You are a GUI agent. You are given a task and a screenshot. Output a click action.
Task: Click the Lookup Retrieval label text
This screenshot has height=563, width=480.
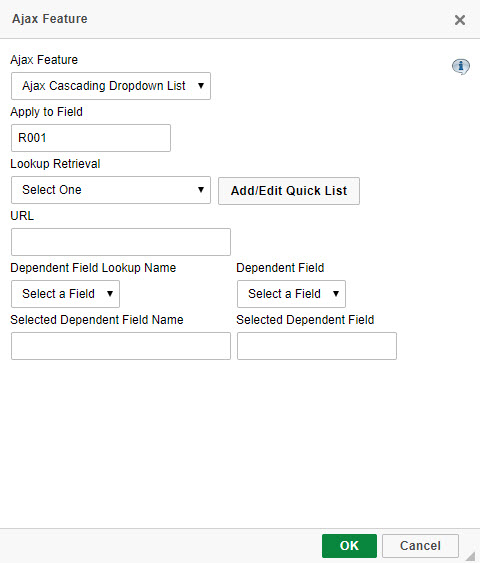coord(55,164)
